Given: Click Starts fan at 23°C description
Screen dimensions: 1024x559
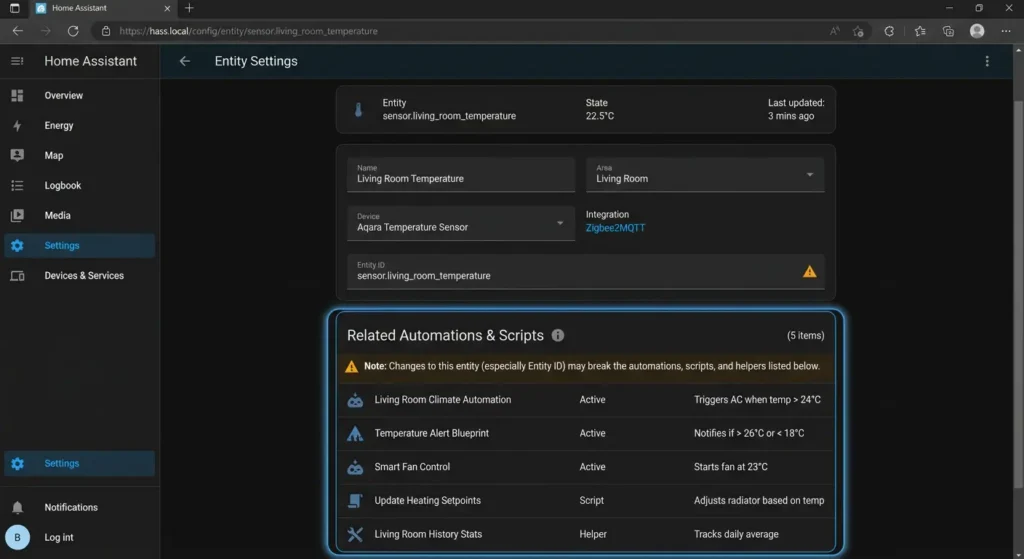Looking at the screenshot, I should tap(731, 467).
